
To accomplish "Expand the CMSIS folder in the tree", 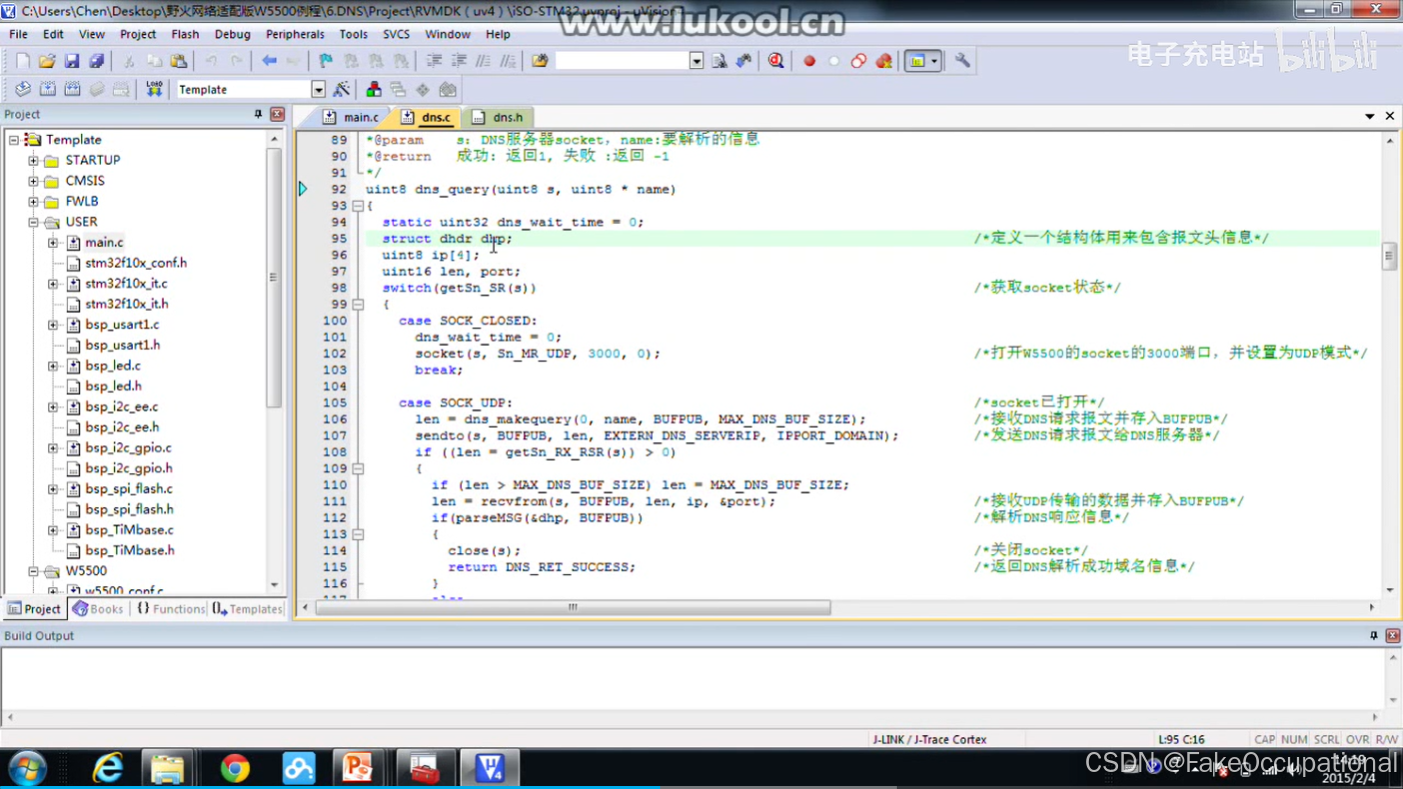I will click(33, 181).
